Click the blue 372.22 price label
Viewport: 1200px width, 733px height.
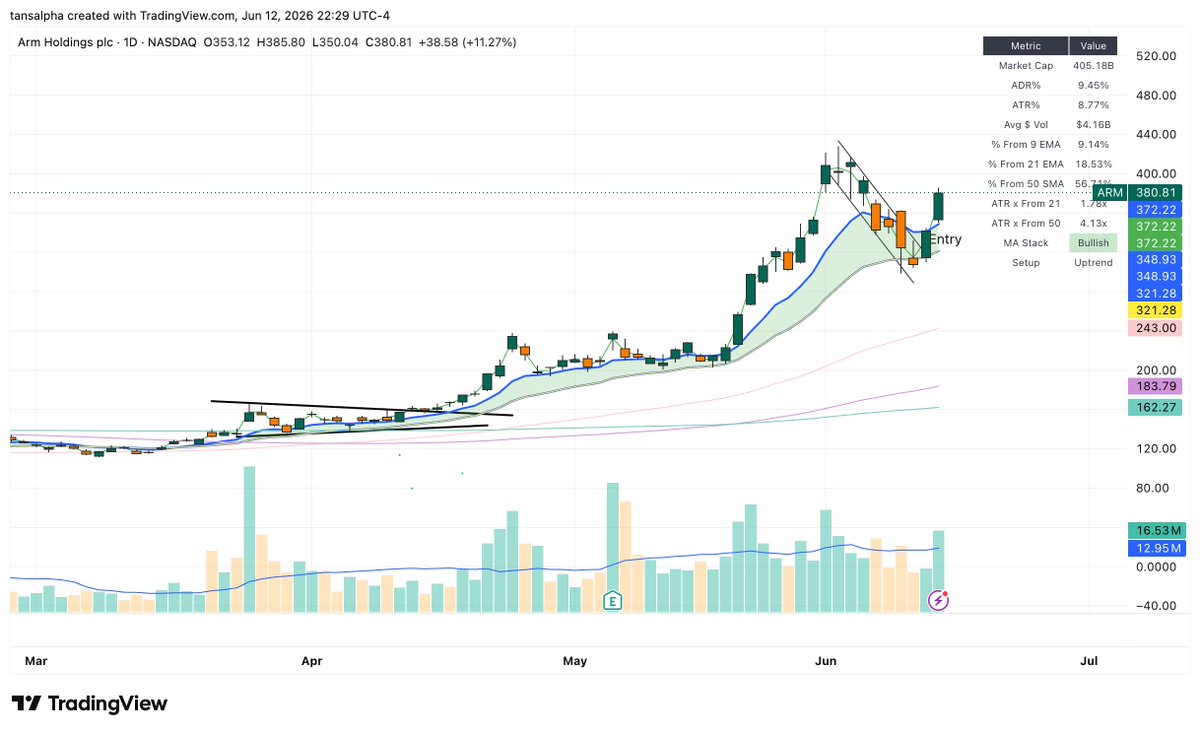coord(1156,209)
